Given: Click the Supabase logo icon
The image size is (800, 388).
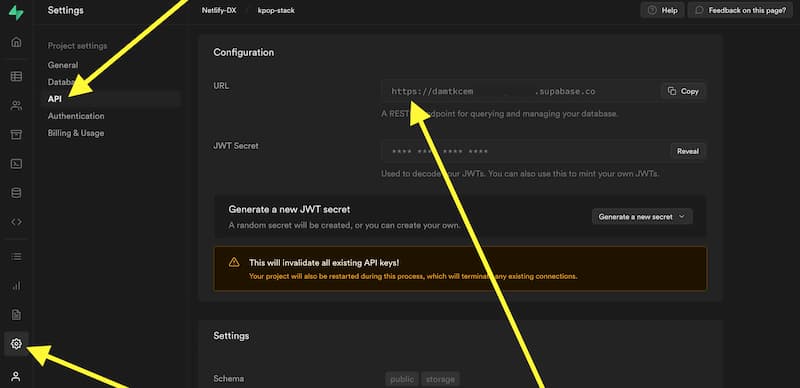Looking at the screenshot, I should pyautogui.click(x=16, y=12).
